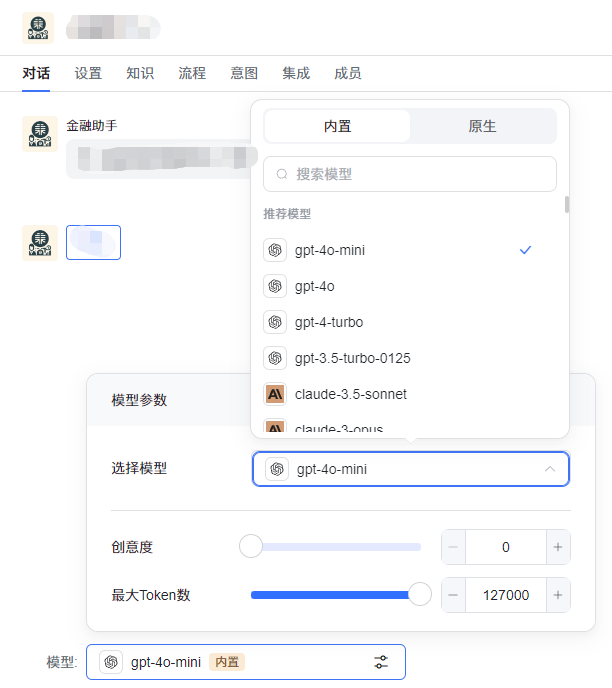Decrease 最大Token数 with the minus button
This screenshot has width=612, height=688.
click(x=453, y=595)
